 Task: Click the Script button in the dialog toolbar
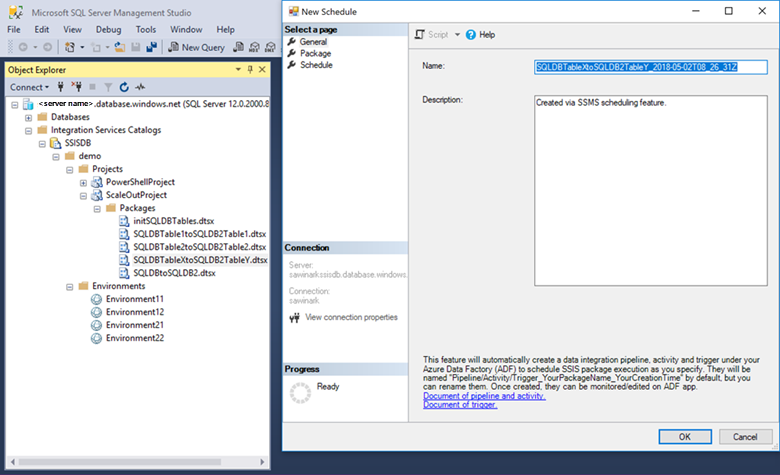click(432, 35)
